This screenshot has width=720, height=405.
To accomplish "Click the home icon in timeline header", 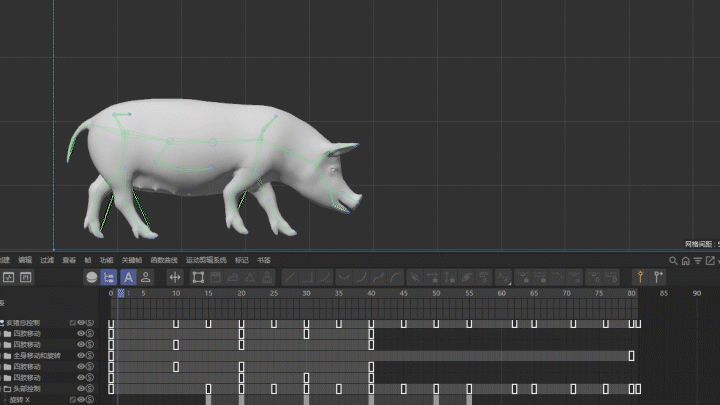I will (x=686, y=261).
